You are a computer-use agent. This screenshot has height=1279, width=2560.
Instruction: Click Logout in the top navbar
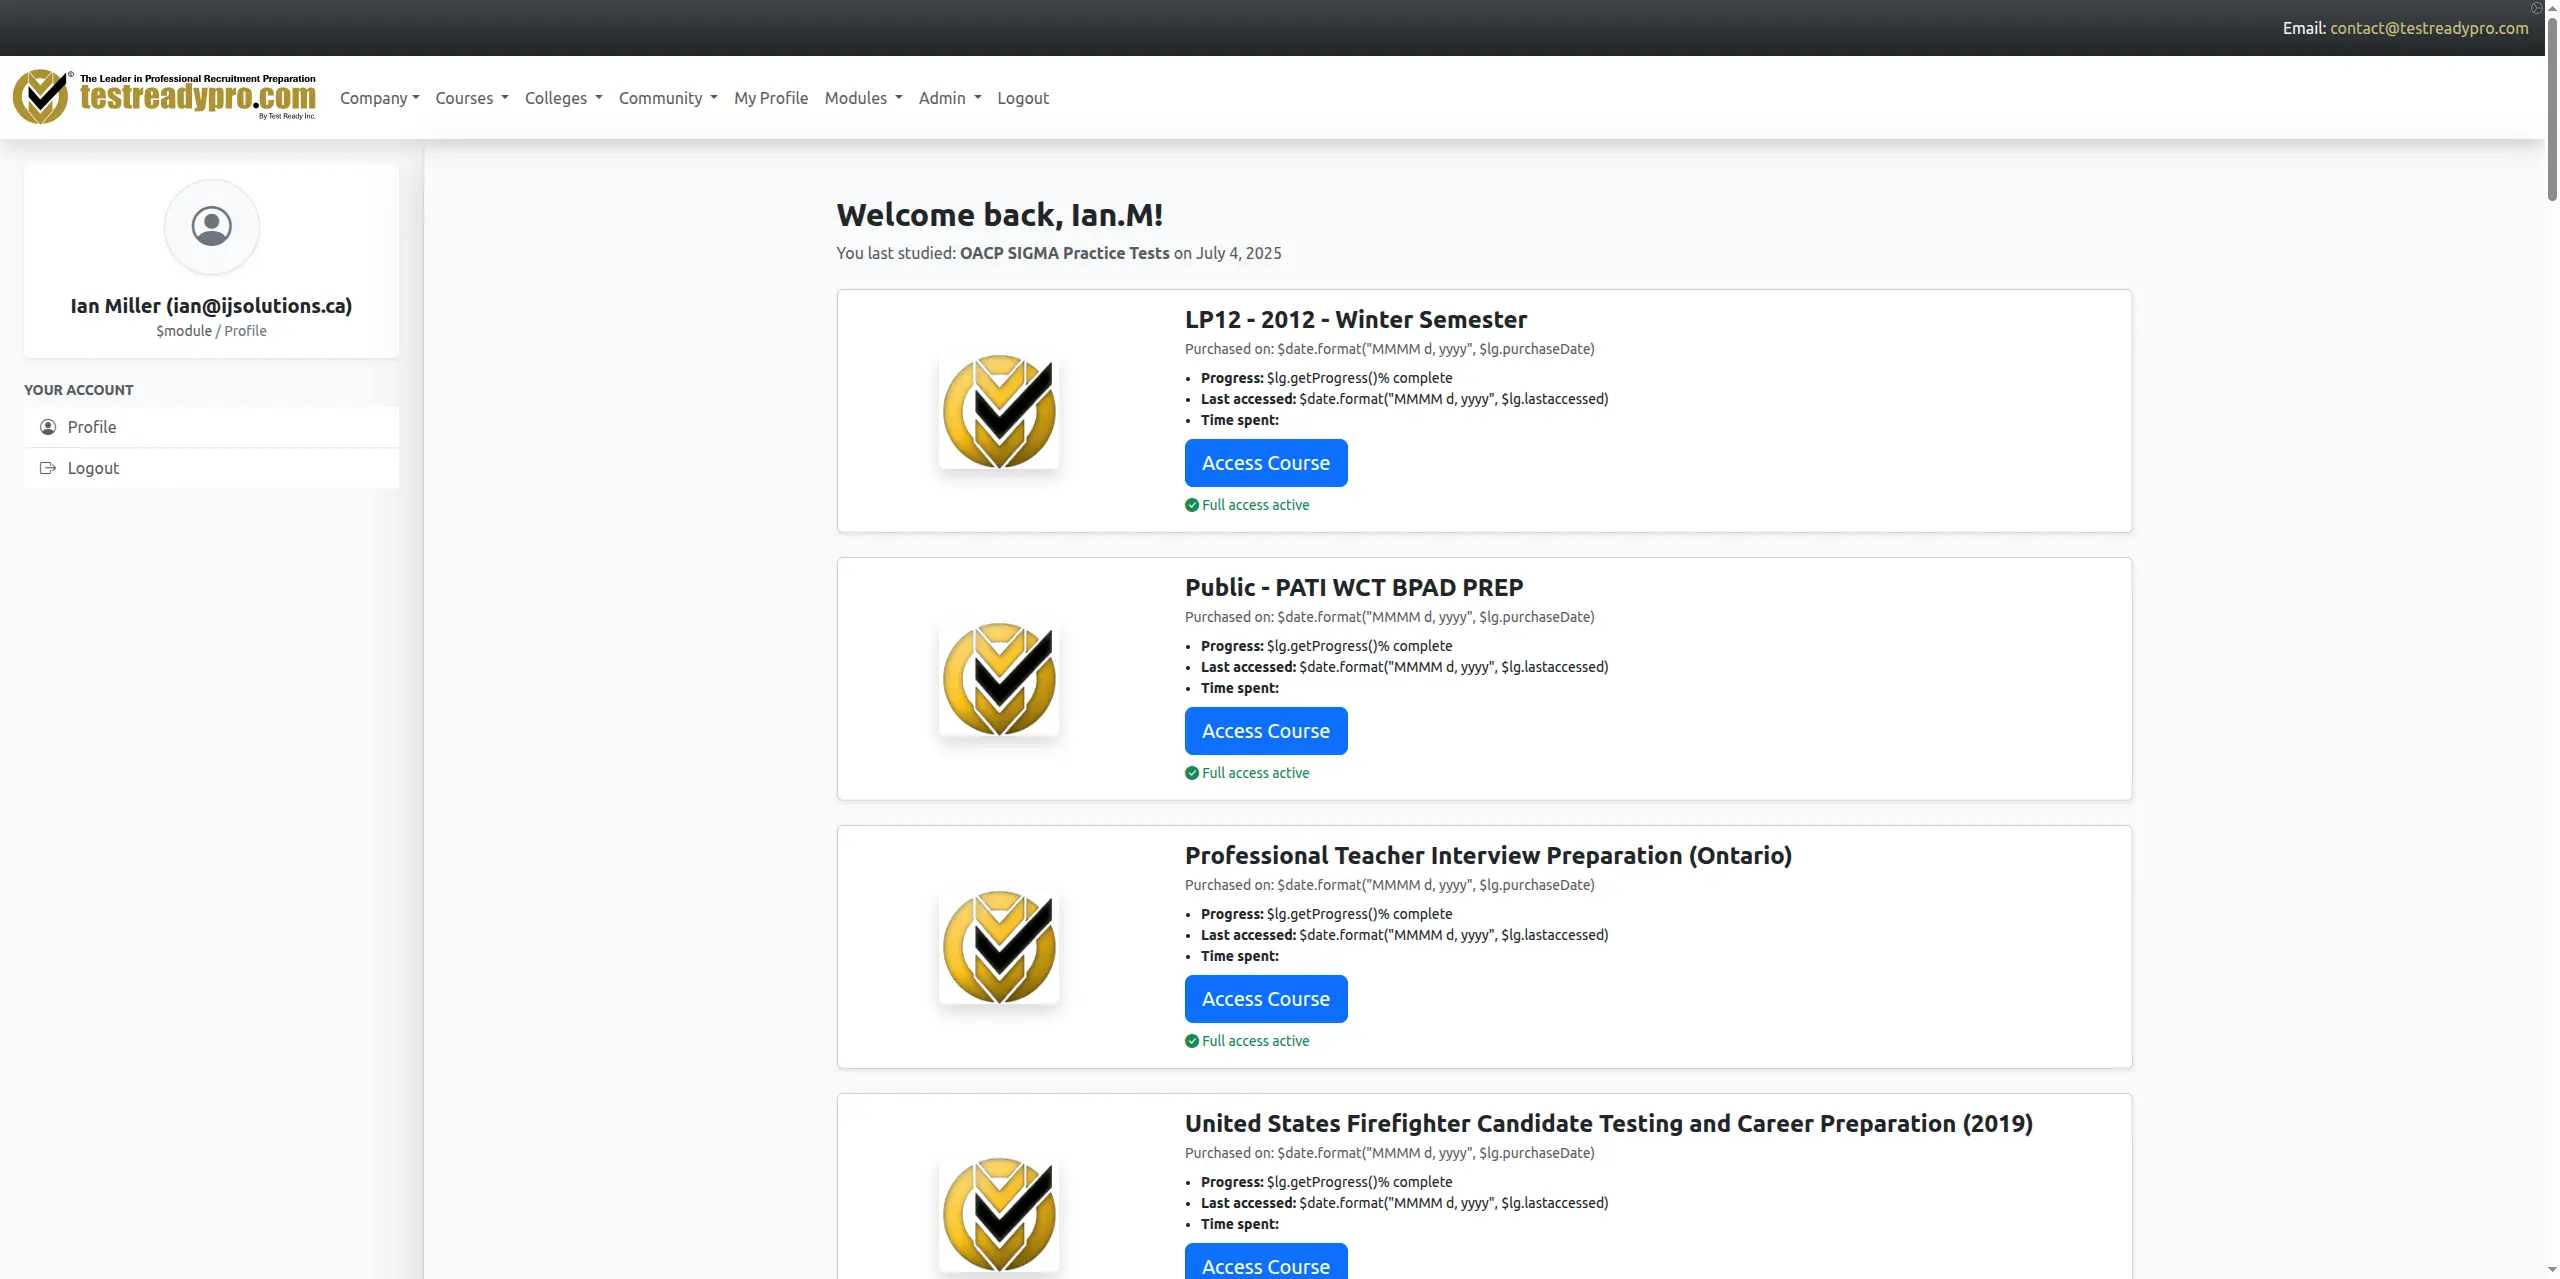pos(1023,98)
